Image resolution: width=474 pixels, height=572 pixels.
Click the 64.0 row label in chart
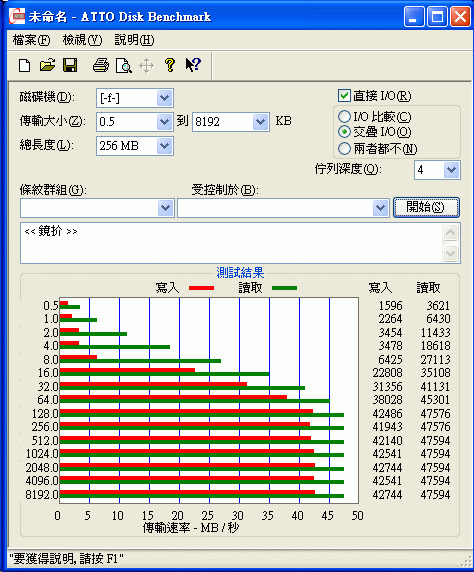coord(47,400)
